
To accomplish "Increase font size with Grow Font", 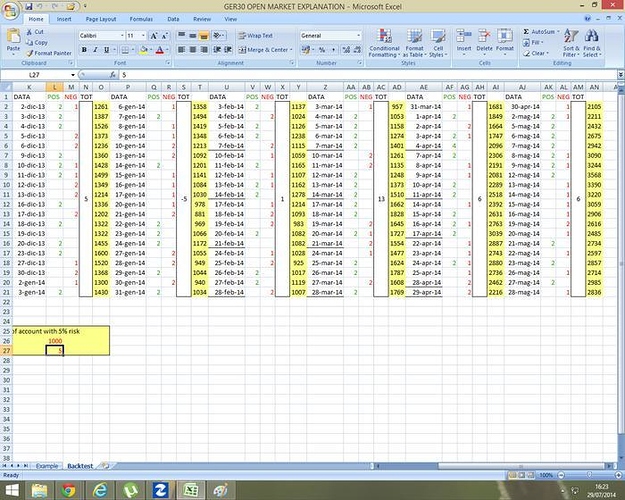I will (x=153, y=36).
